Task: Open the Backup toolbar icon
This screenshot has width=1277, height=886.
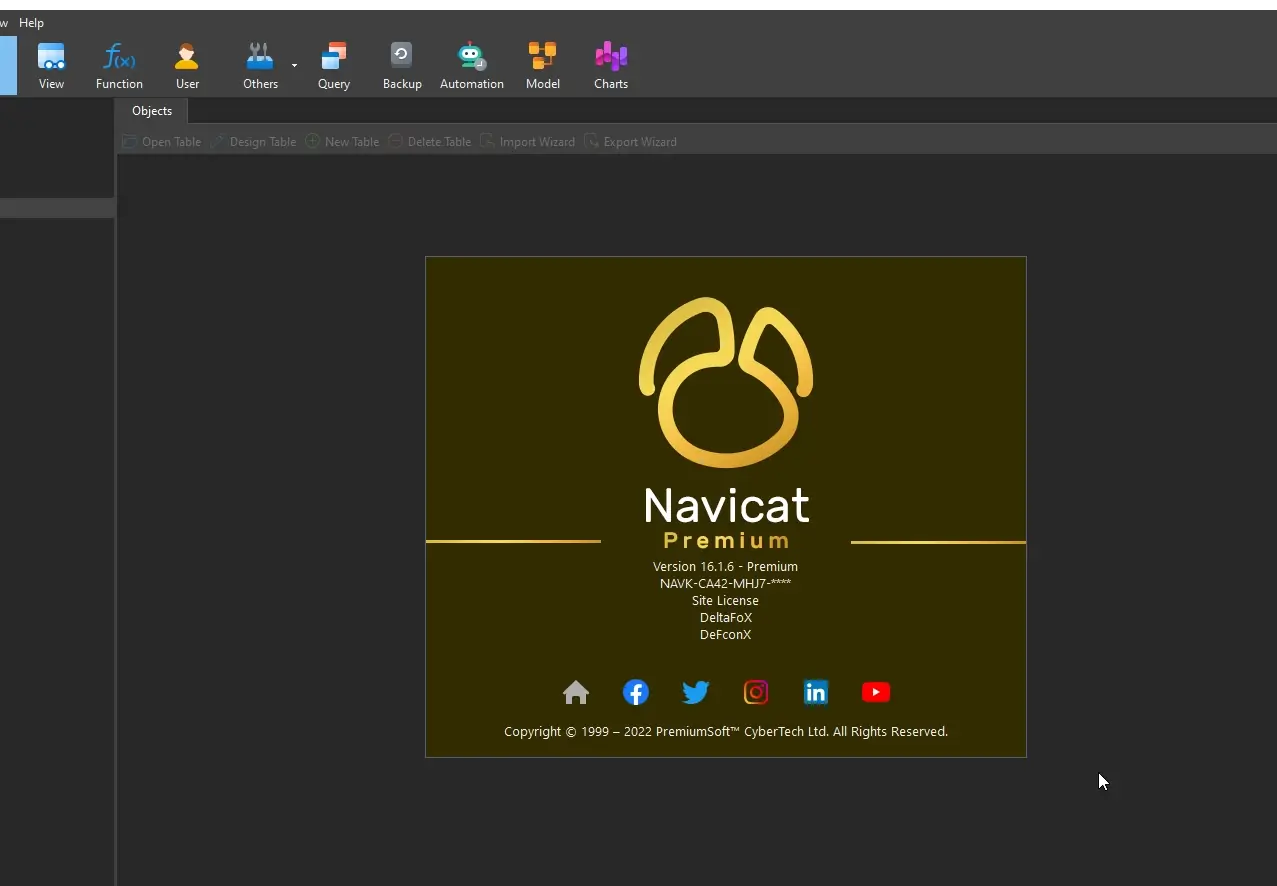Action: point(402,66)
